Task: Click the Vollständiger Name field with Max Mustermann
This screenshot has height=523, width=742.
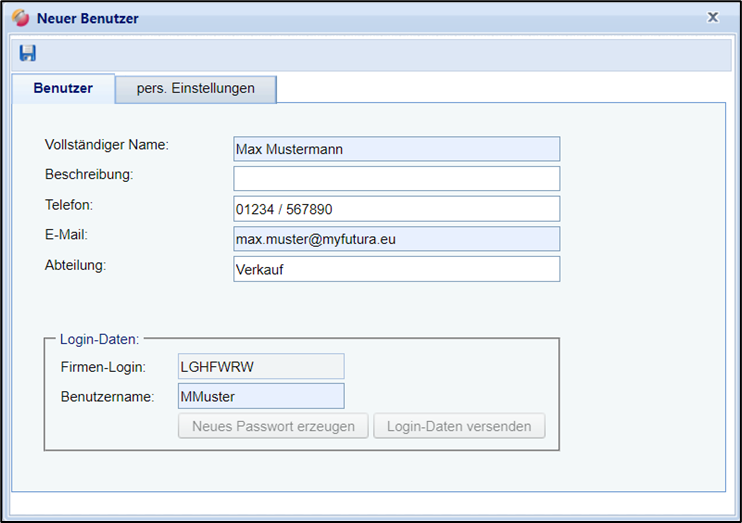Action: tap(396, 149)
